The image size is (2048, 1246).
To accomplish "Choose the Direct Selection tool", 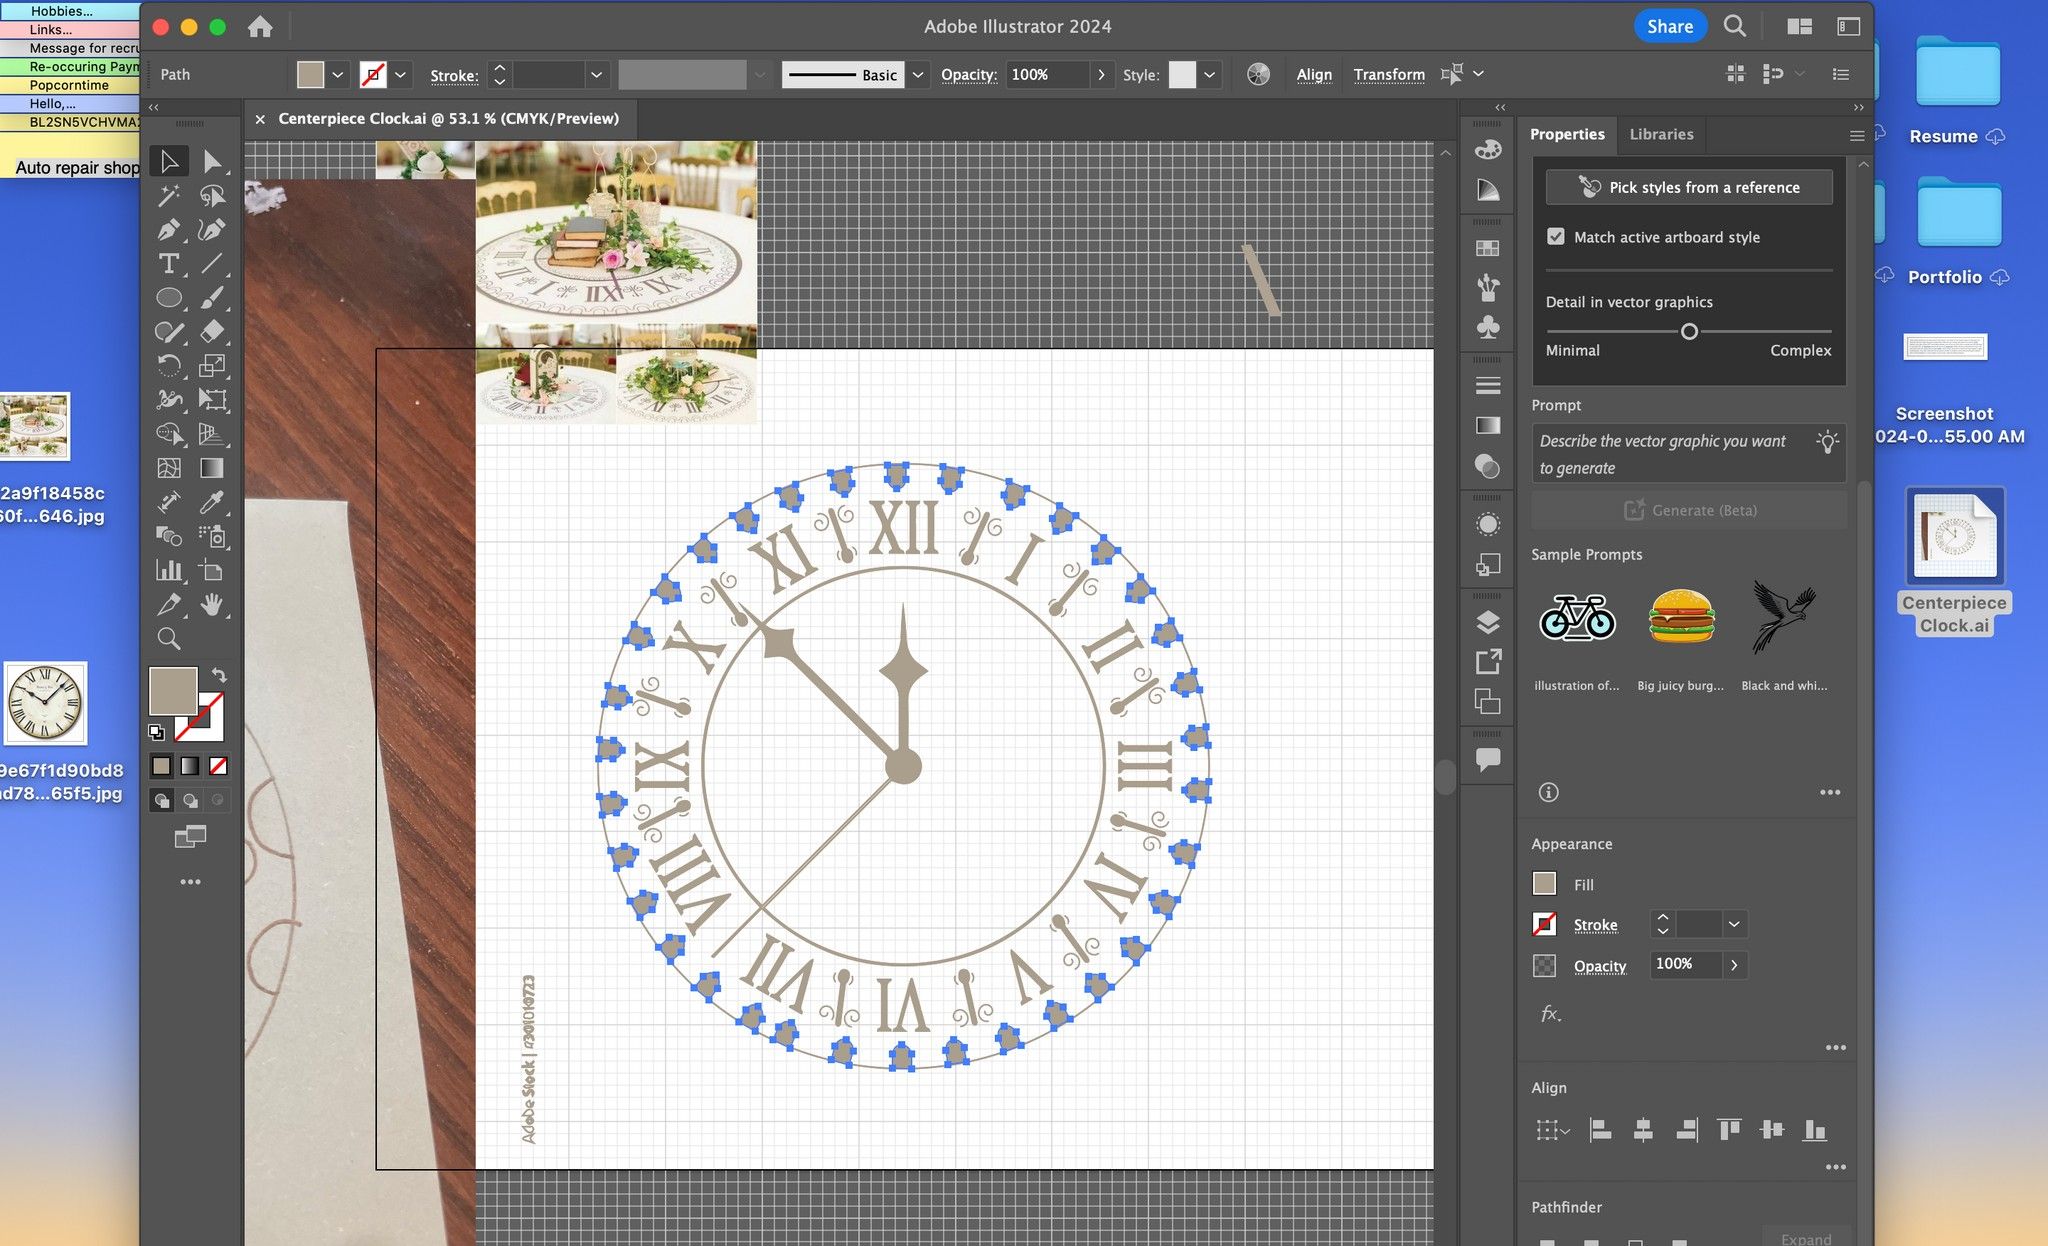I will [x=212, y=161].
